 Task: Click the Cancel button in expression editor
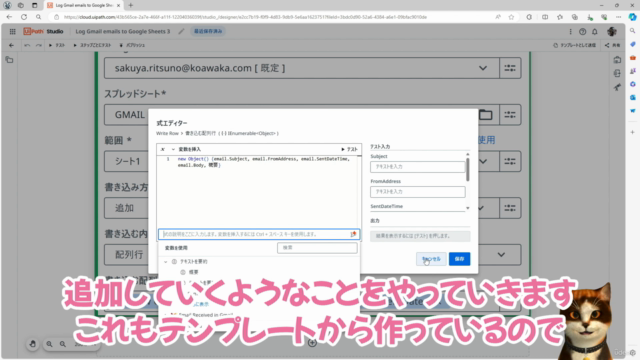(431, 259)
